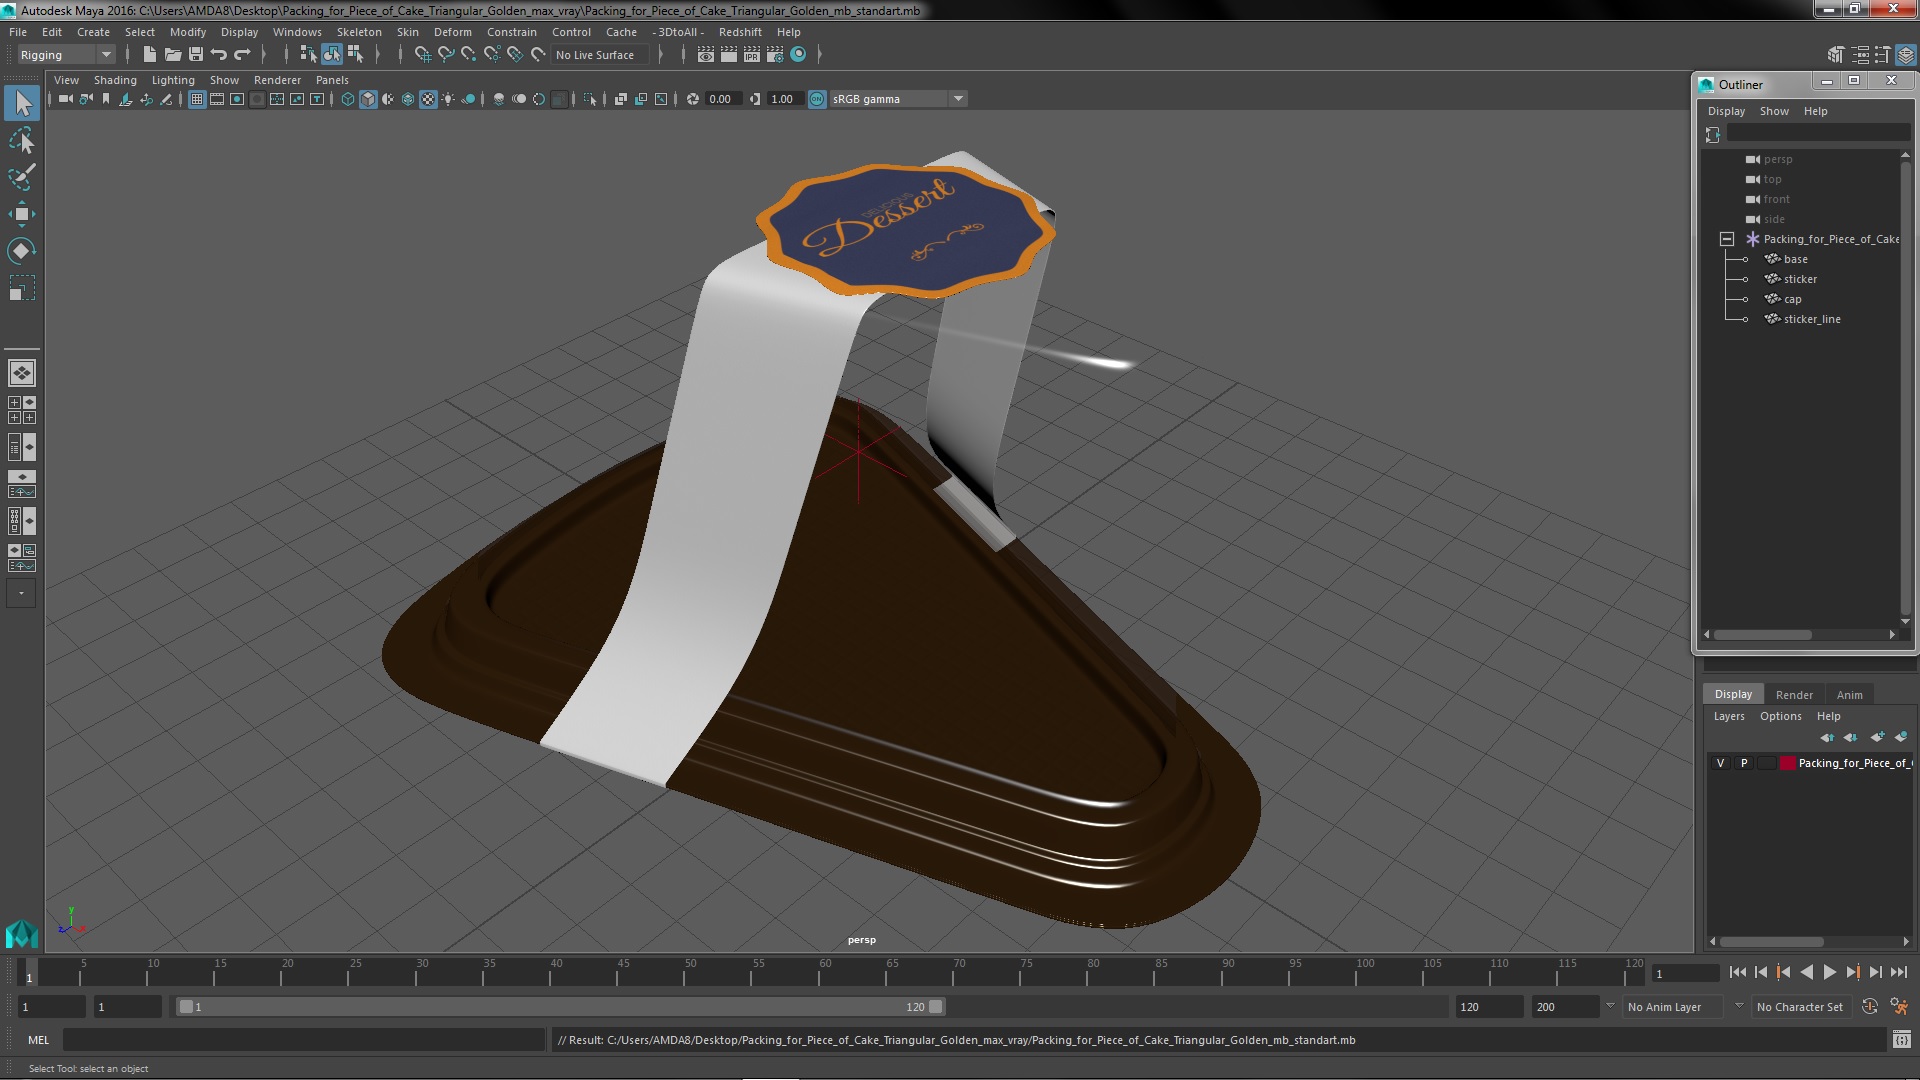This screenshot has height=1080, width=1920.
Task: Choose the Paint Selection tool
Action: point(21,177)
